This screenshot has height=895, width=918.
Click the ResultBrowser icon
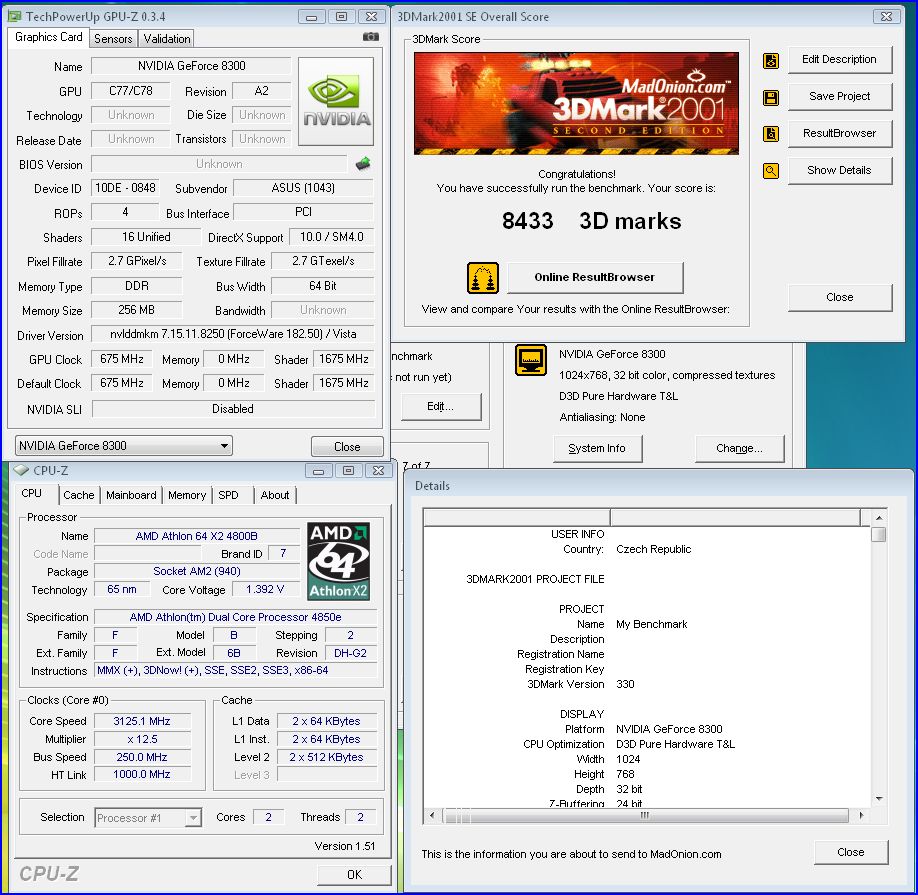click(x=771, y=134)
